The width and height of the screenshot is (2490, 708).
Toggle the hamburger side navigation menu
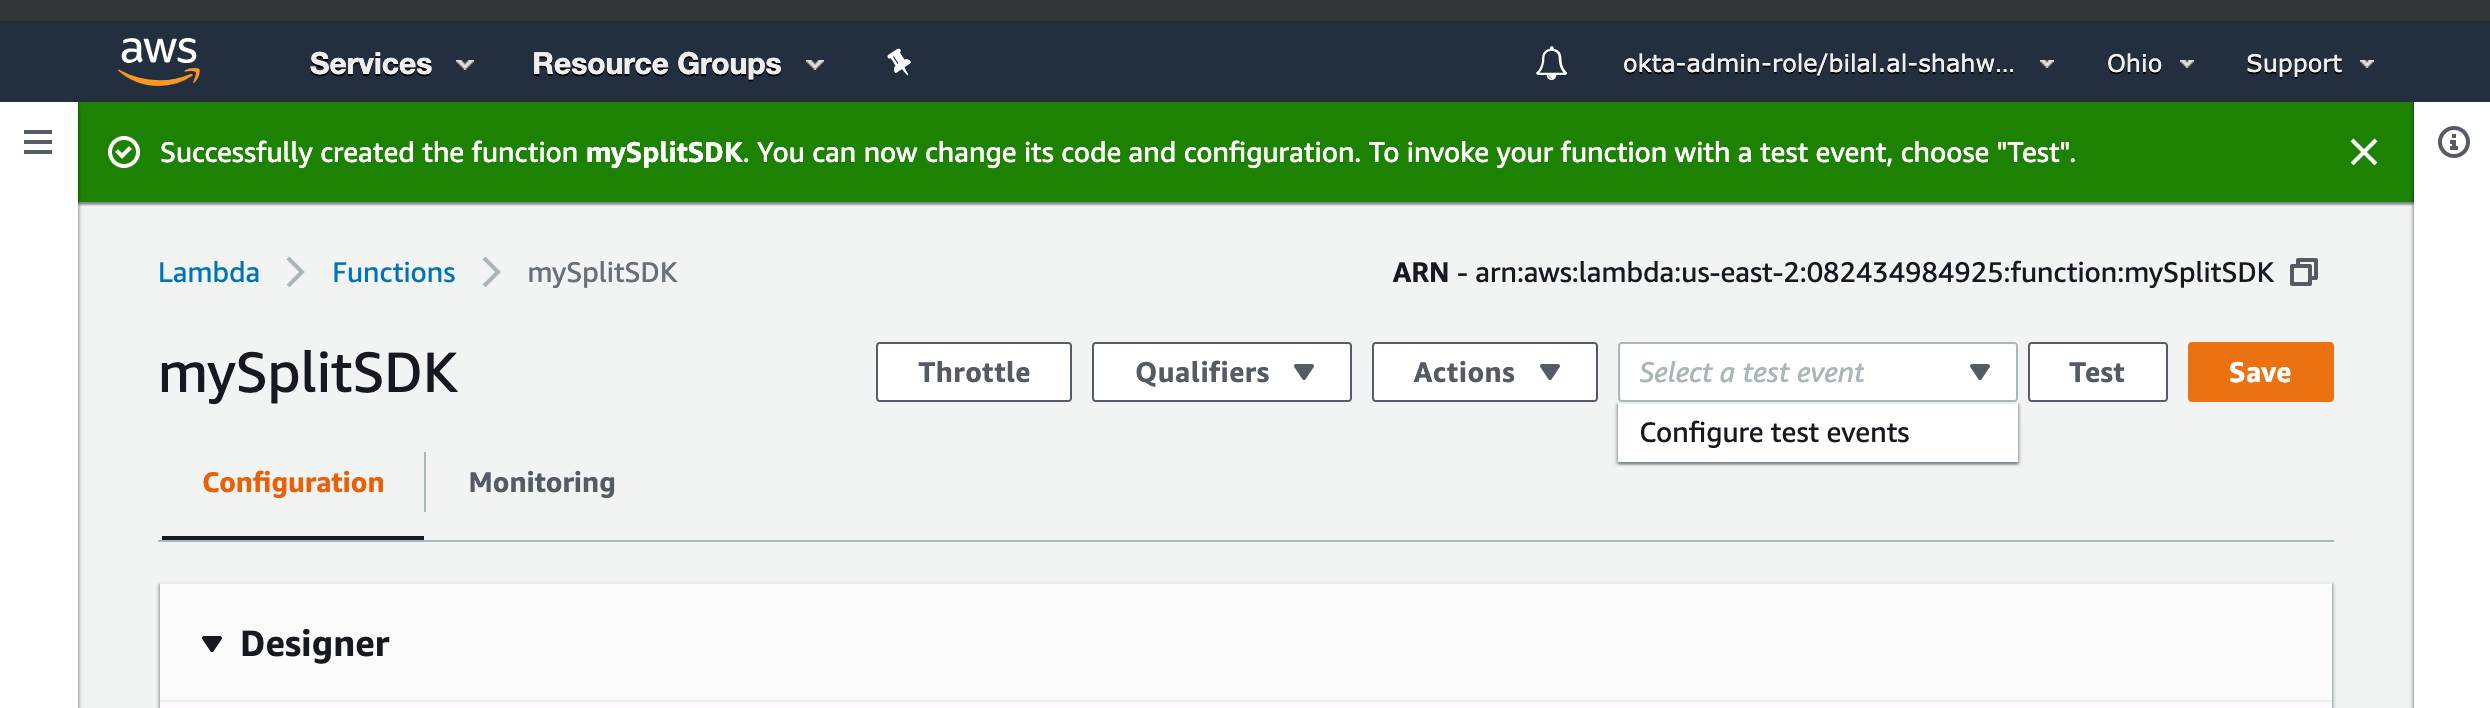38,142
